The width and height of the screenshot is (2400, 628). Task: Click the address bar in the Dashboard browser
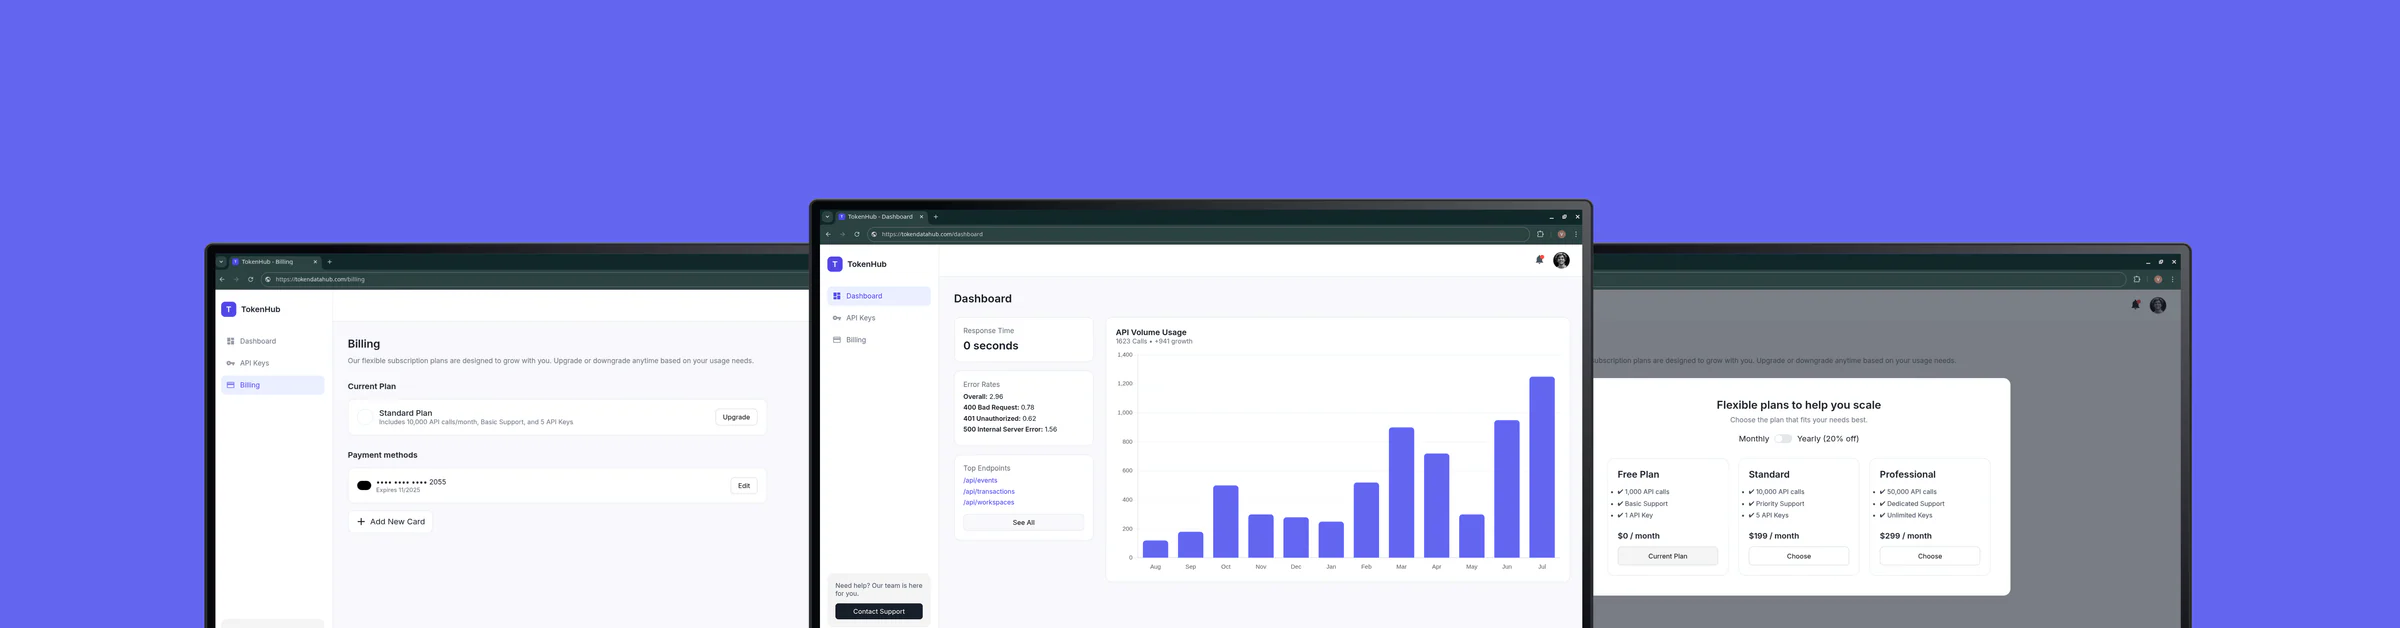click(x=1198, y=234)
